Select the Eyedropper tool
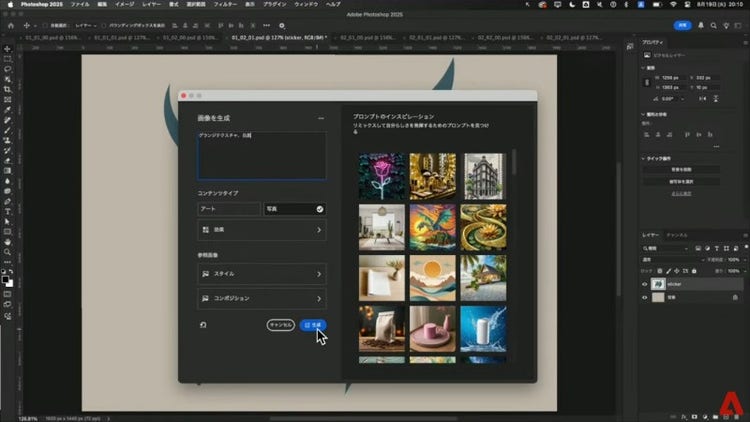This screenshot has width=750, height=422. [7, 110]
